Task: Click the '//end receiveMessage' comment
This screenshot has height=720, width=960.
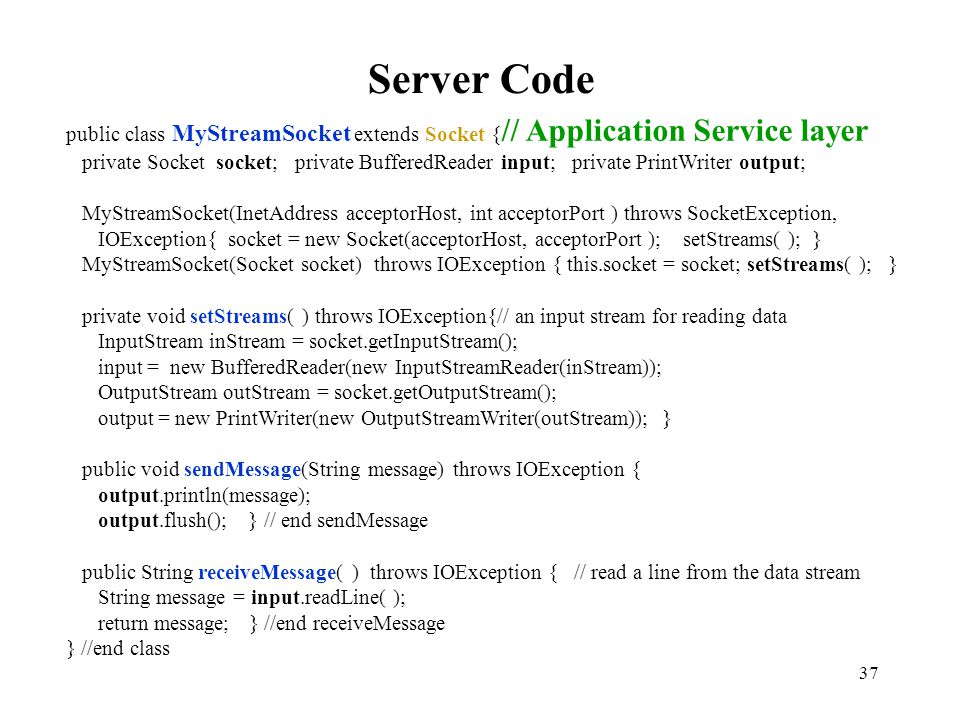Action: coord(354,623)
